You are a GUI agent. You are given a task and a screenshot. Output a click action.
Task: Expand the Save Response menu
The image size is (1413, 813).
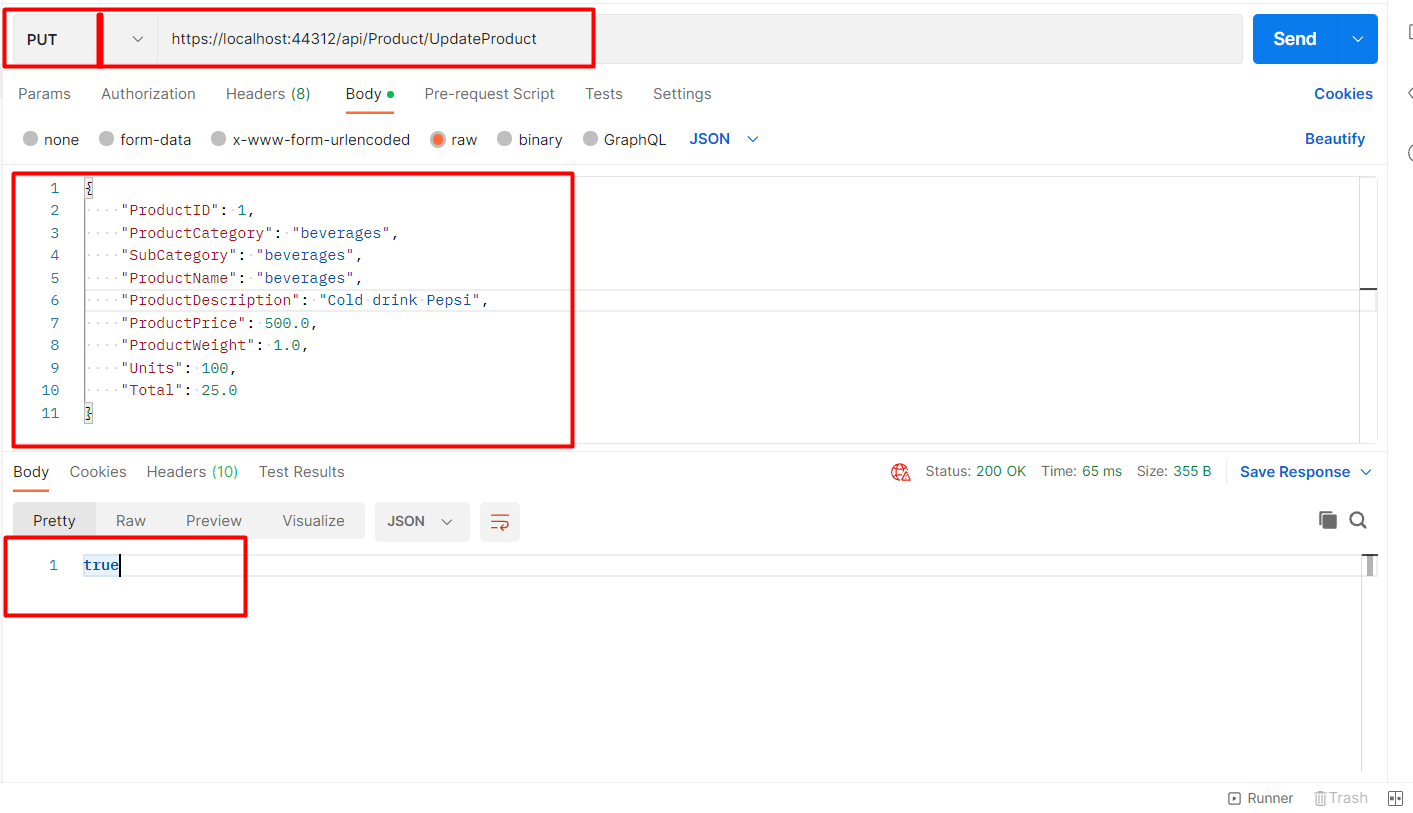point(1306,472)
